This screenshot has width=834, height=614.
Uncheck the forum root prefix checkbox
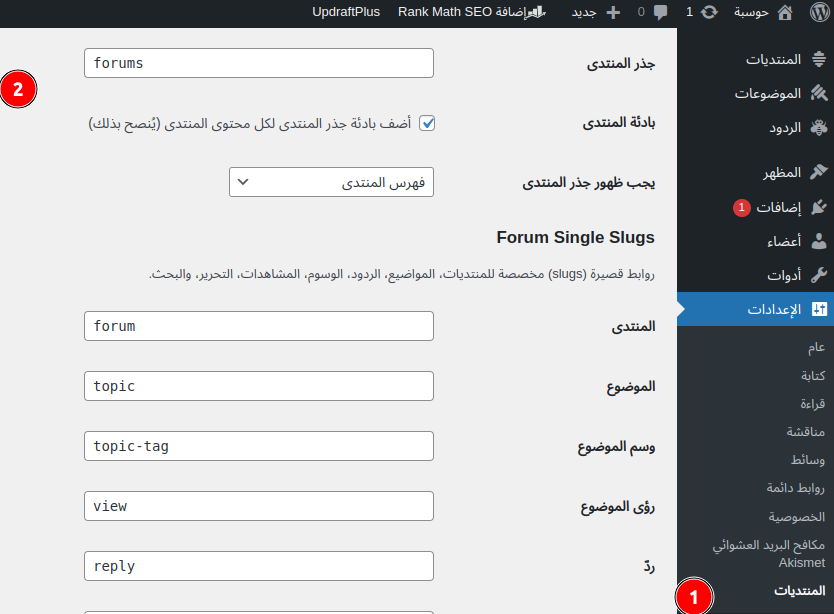(427, 123)
